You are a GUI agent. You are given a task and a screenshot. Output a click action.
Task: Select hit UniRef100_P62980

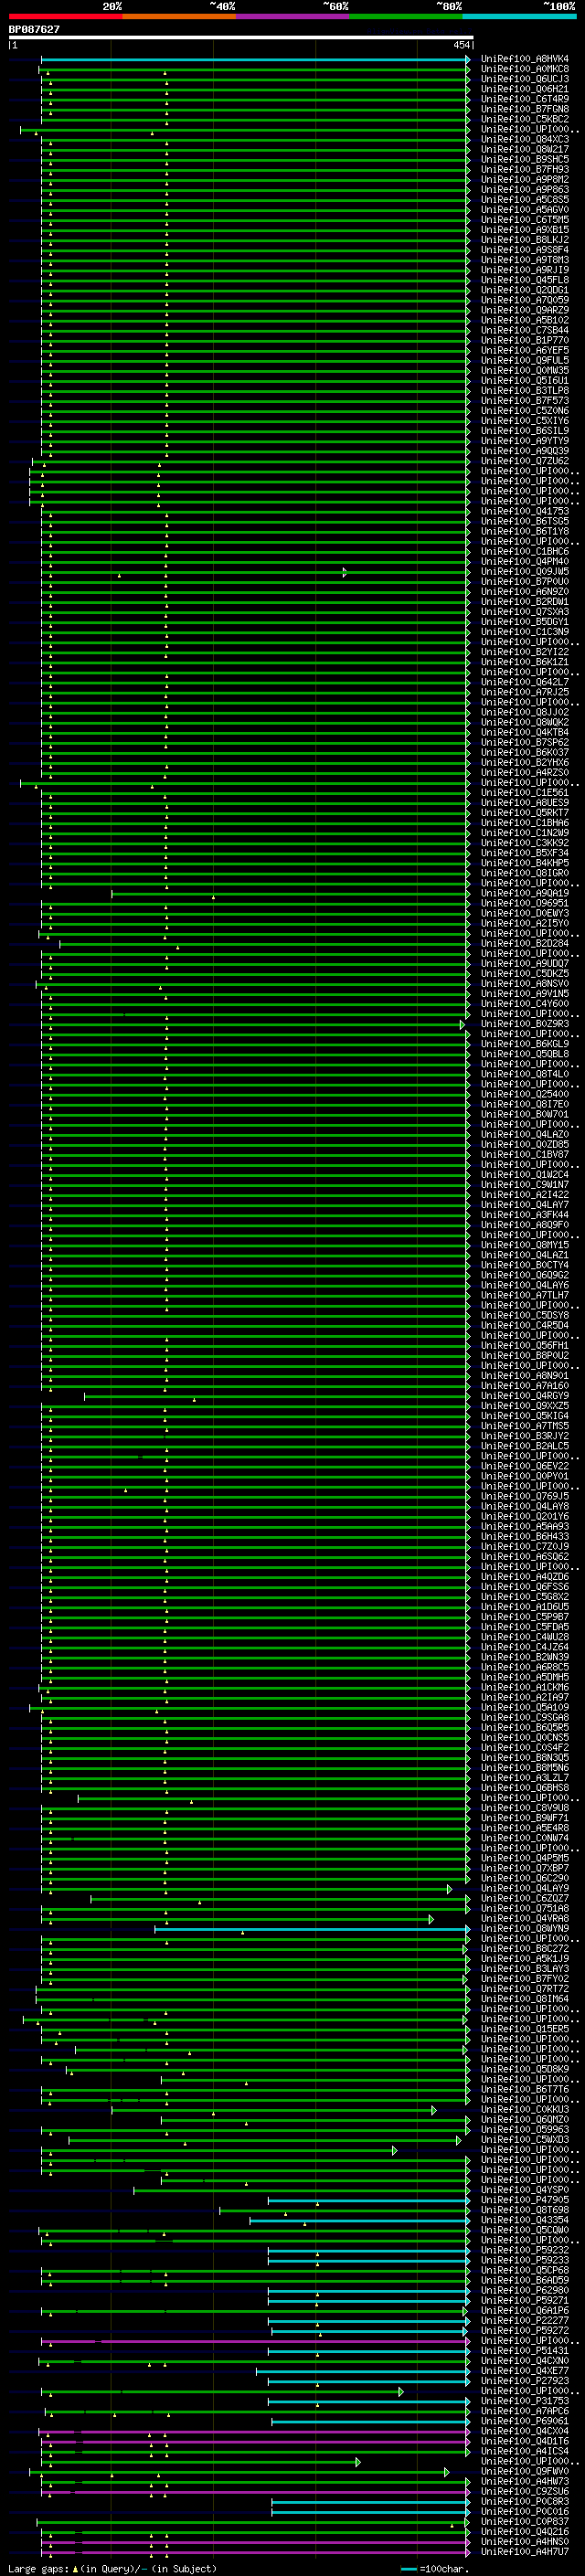[524, 2290]
